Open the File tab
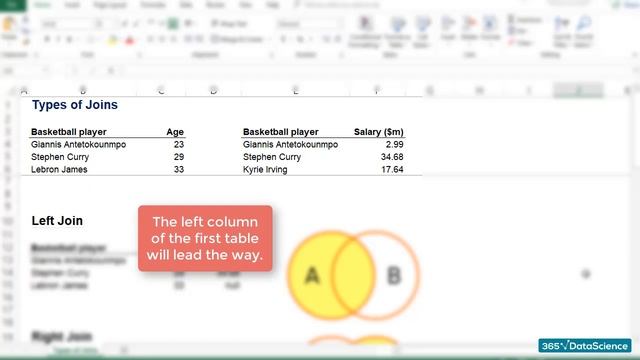This screenshot has width=640, height=360. (12, 5)
